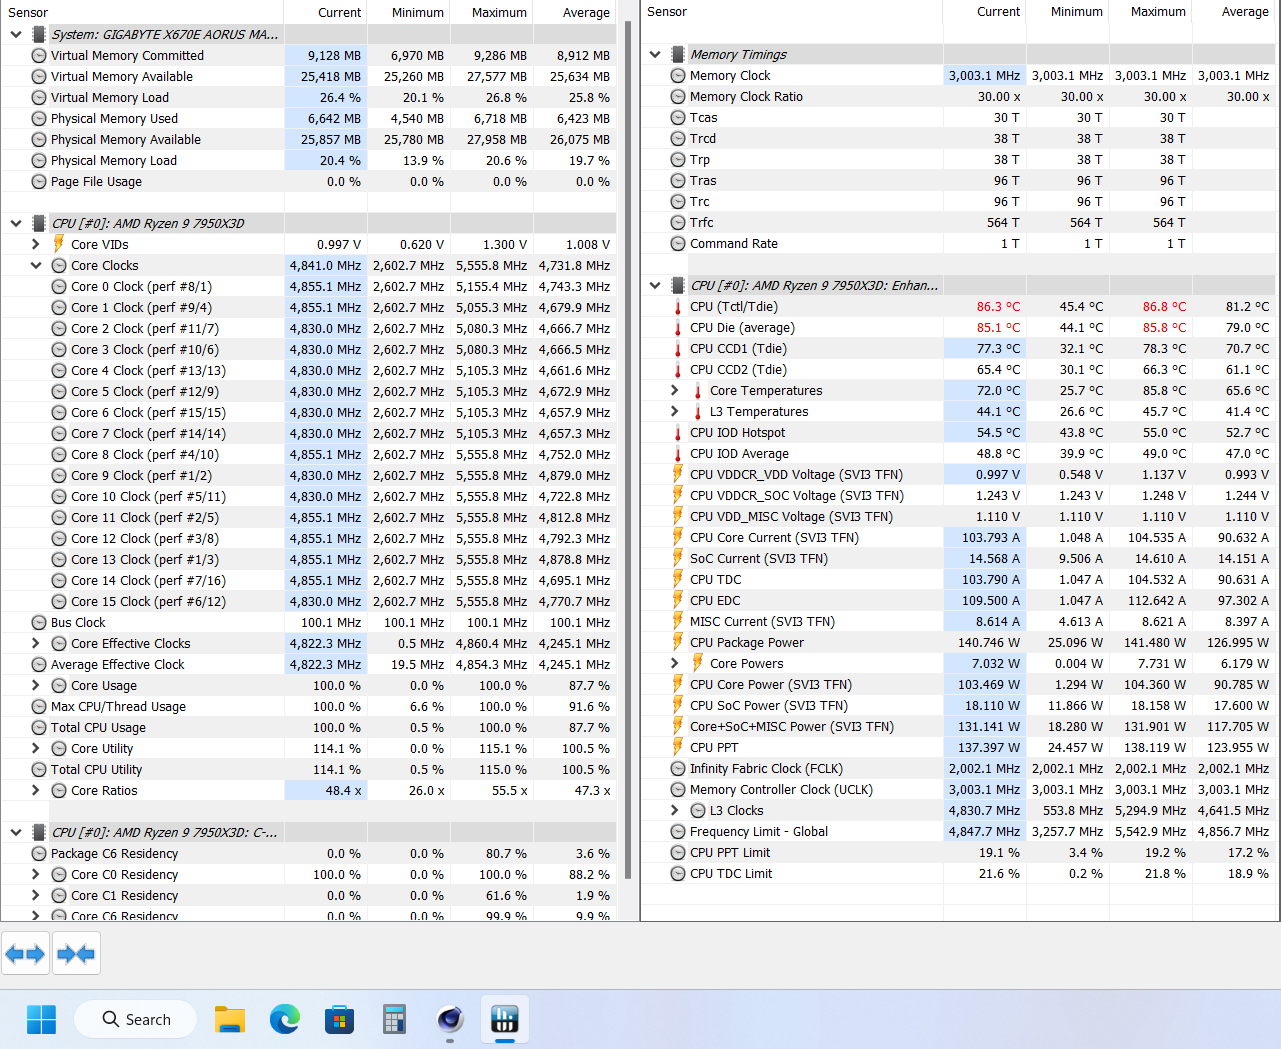
Task: Click the chip icon of the Memory Timings group
Action: [678, 55]
